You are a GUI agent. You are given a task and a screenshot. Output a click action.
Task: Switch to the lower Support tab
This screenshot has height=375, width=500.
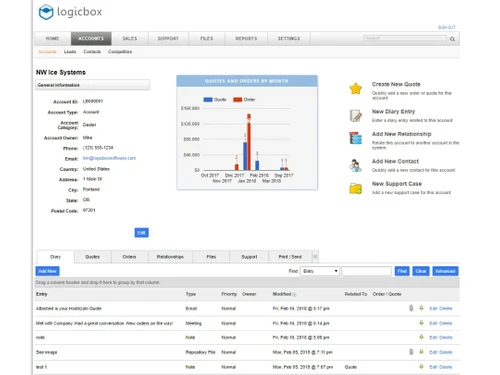point(249,257)
